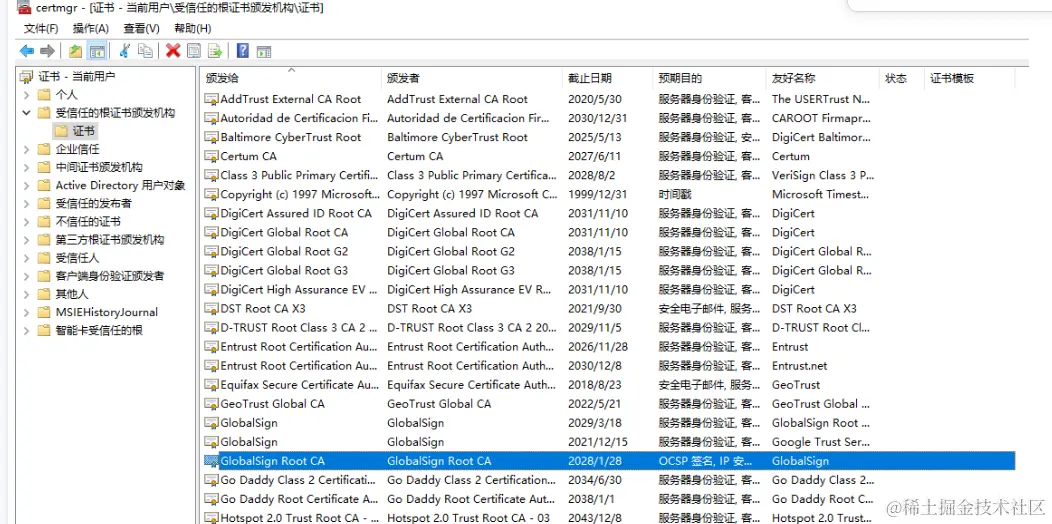
Task: Select Hotspot 2.0 Trust Root CA row
Action: click(607, 517)
